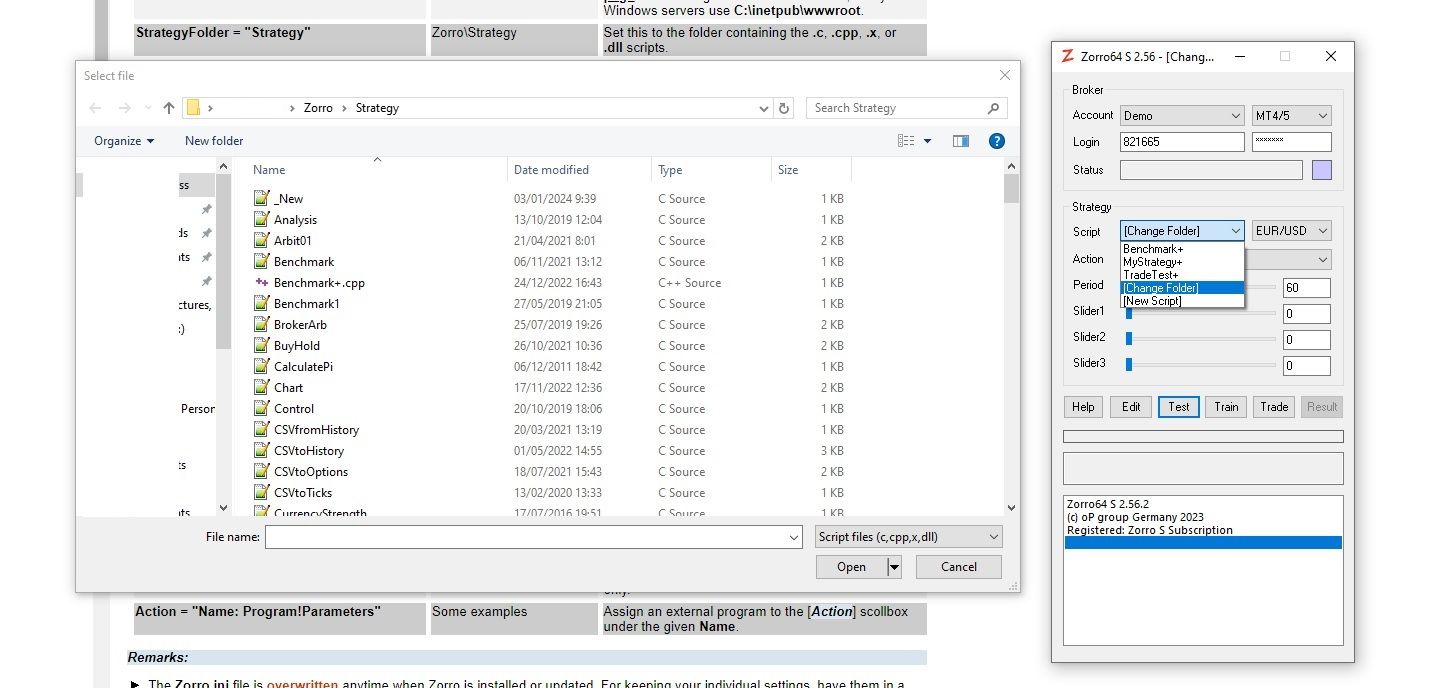Click the Benchmark+.cpp file icon
The width and height of the screenshot is (1429, 688).
click(262, 283)
